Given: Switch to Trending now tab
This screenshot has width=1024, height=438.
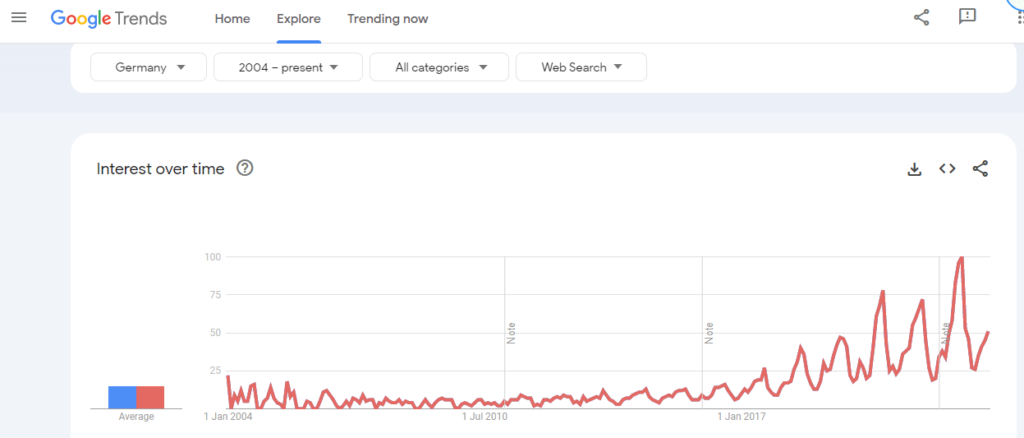Looking at the screenshot, I should [387, 19].
